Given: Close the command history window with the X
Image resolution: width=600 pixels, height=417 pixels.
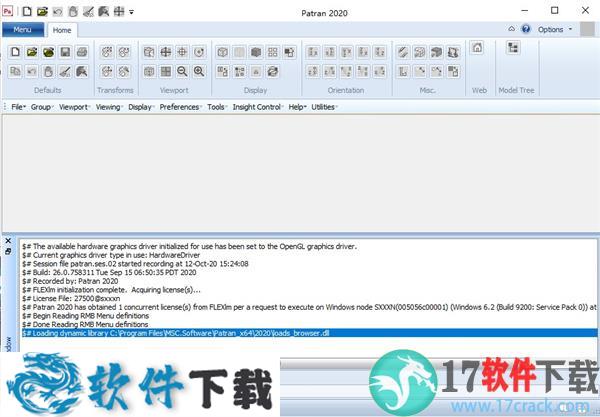Looking at the screenshot, I should 8,241.
